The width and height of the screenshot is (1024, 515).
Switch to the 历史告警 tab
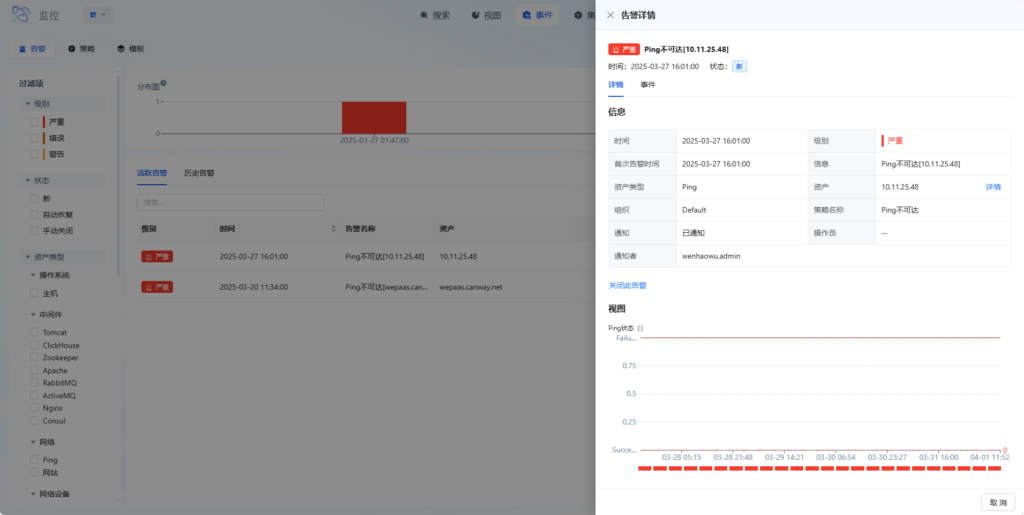point(199,173)
